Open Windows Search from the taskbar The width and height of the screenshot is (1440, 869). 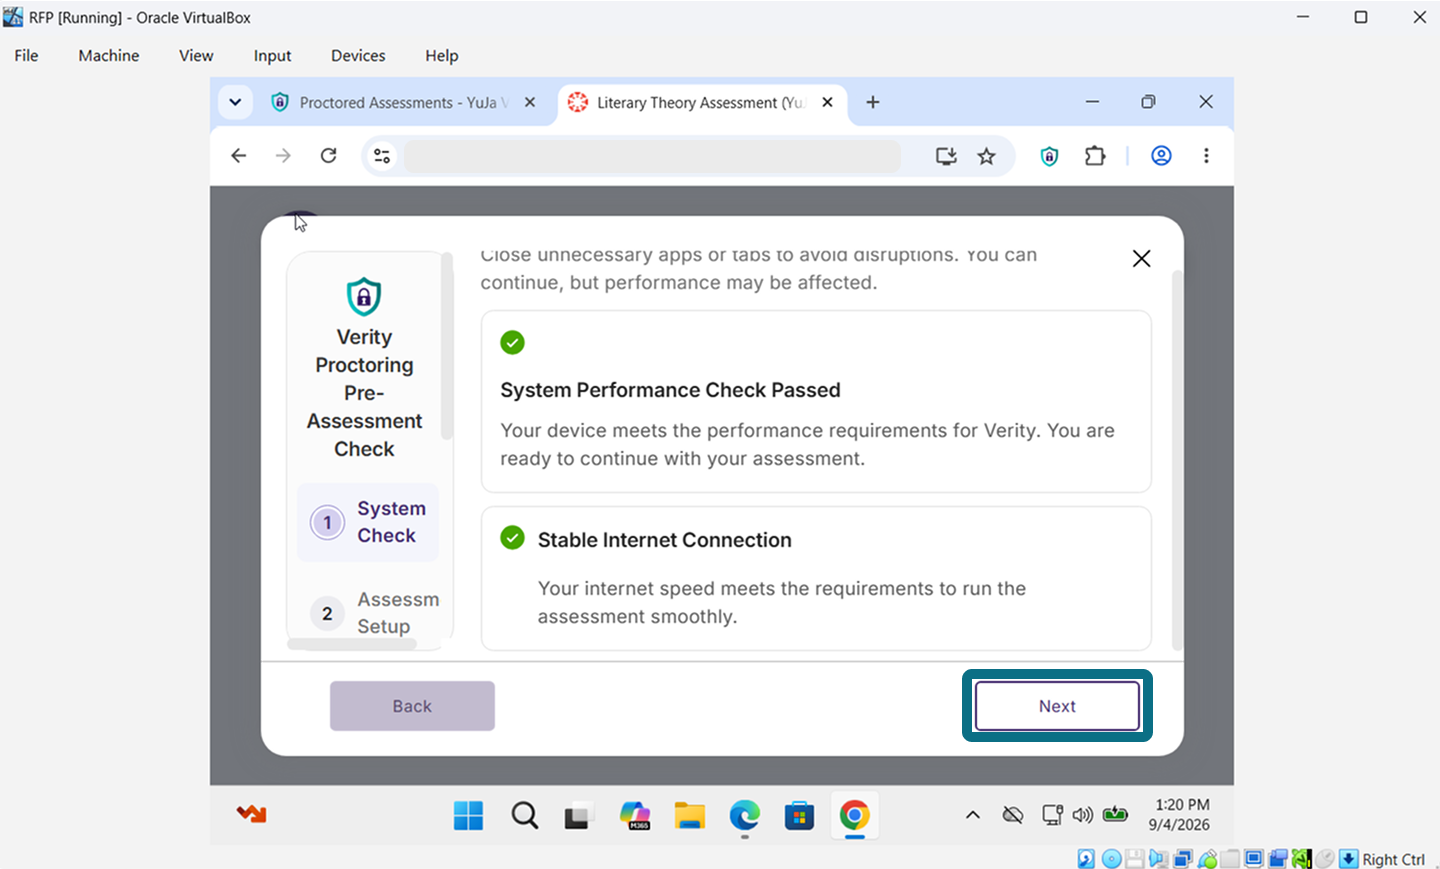[524, 815]
